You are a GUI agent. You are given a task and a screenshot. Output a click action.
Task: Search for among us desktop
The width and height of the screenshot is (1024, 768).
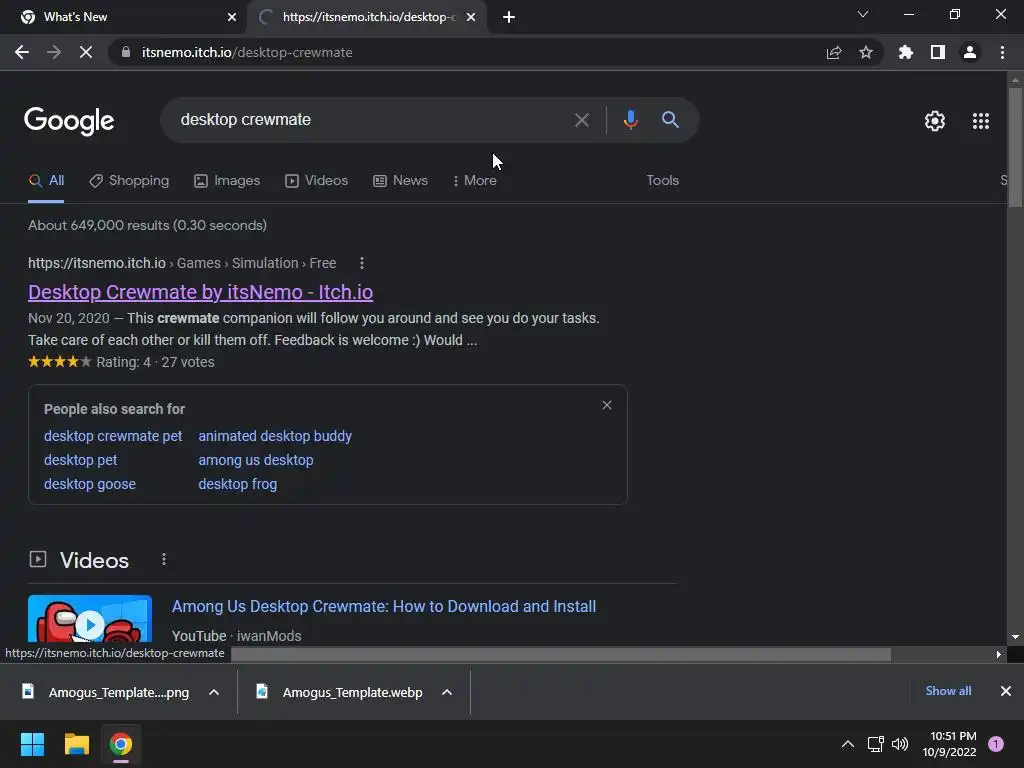coord(256,460)
